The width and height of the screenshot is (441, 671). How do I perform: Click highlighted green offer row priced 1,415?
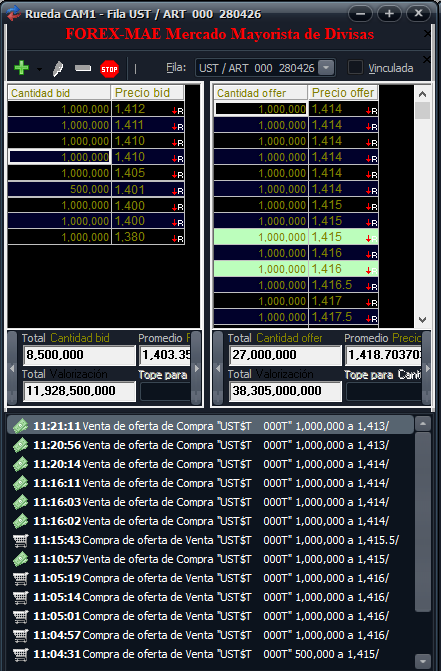(296, 237)
